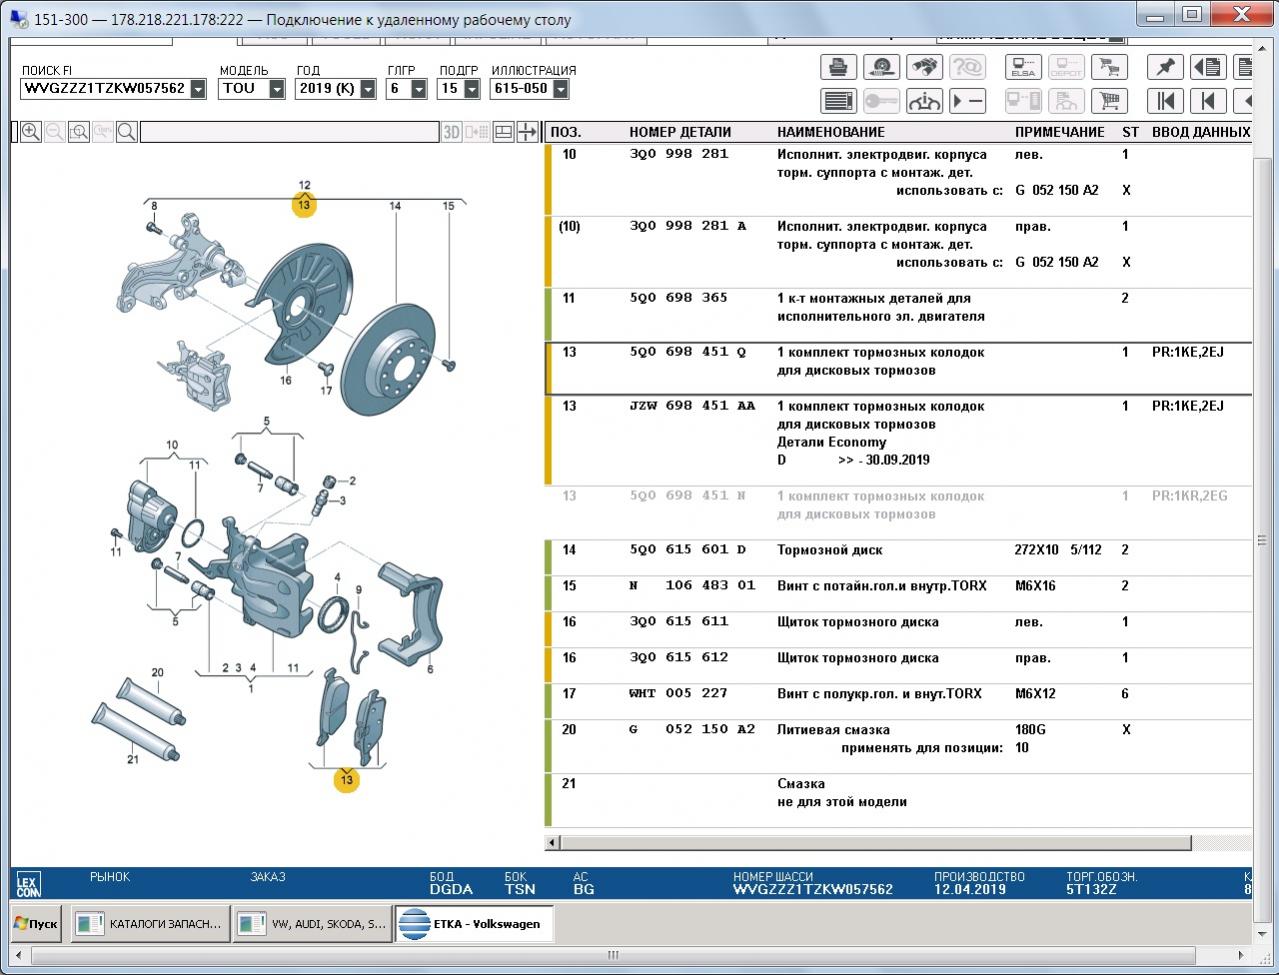Expand the ГЛГР dropdown showing 6
Viewport: 1279px width, 975px height.
(419, 89)
